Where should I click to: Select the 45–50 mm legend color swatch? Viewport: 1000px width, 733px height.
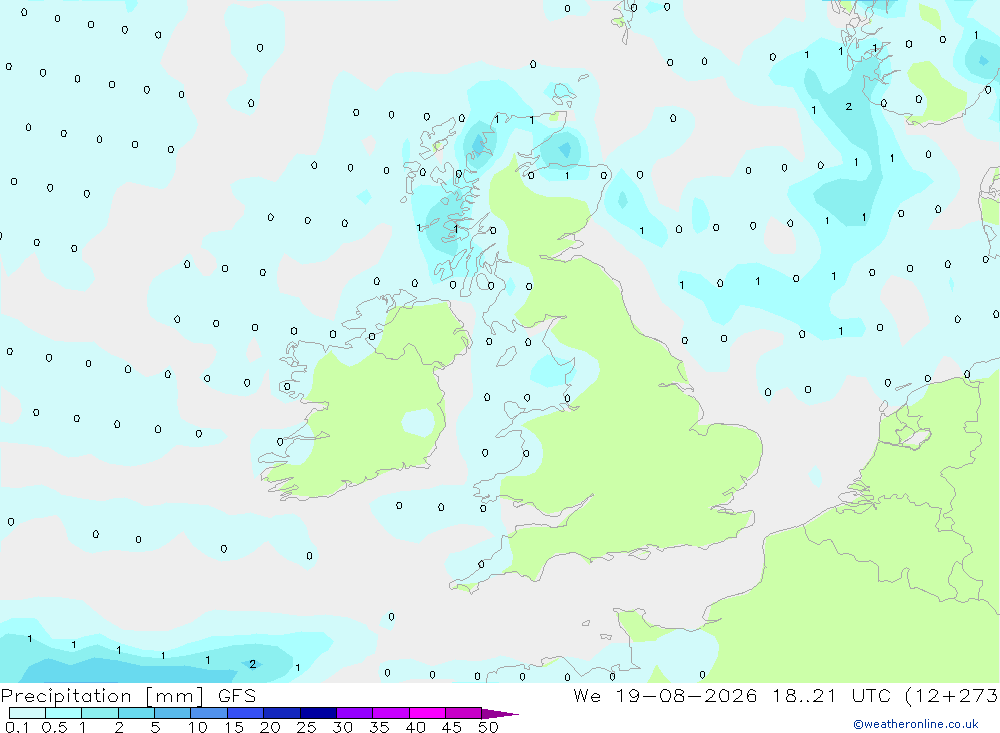tap(463, 713)
